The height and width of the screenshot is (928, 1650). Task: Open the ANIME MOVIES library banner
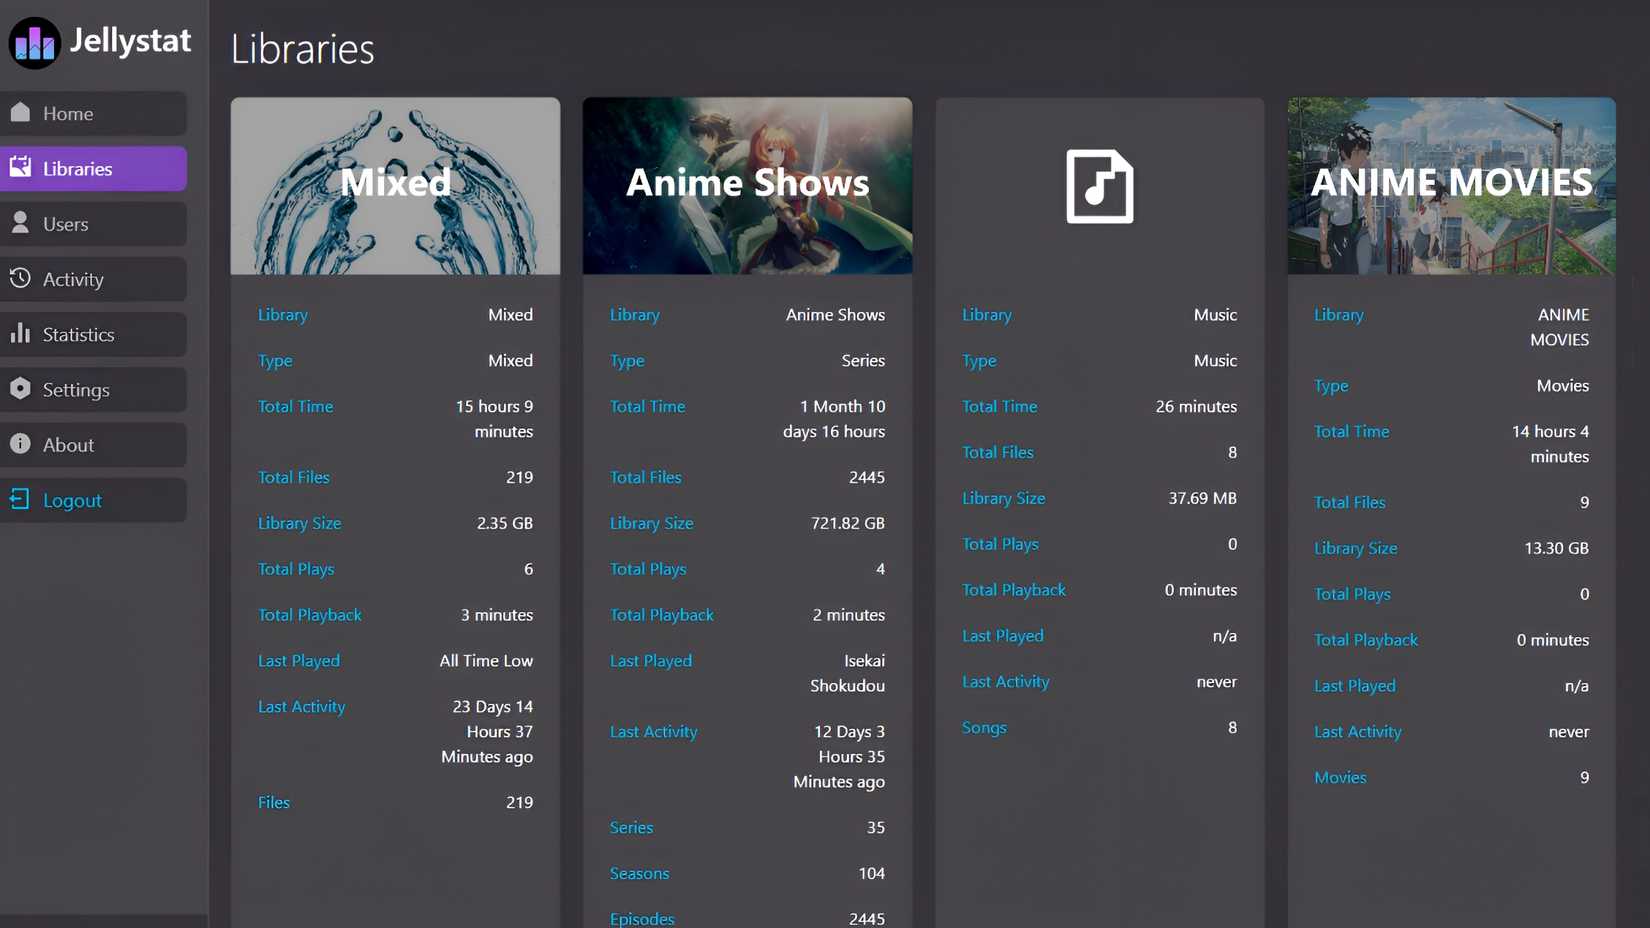(1451, 186)
